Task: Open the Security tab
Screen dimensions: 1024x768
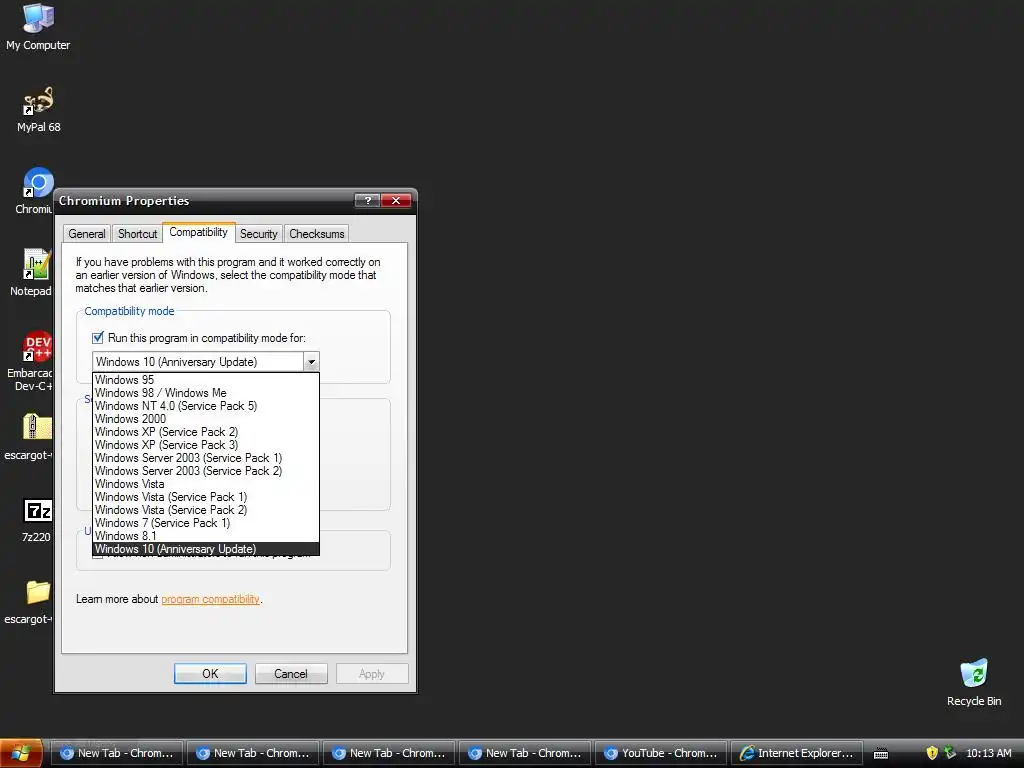Action: pyautogui.click(x=259, y=234)
